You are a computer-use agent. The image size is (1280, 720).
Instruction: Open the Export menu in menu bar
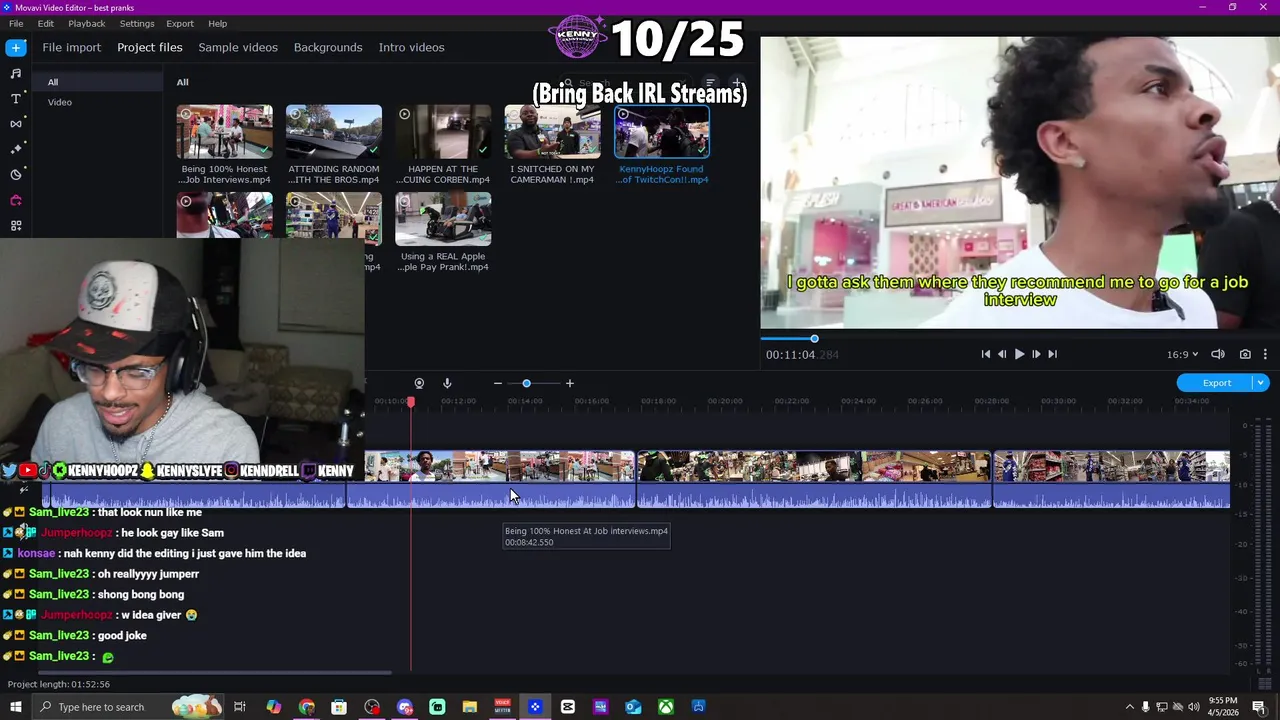click(180, 23)
